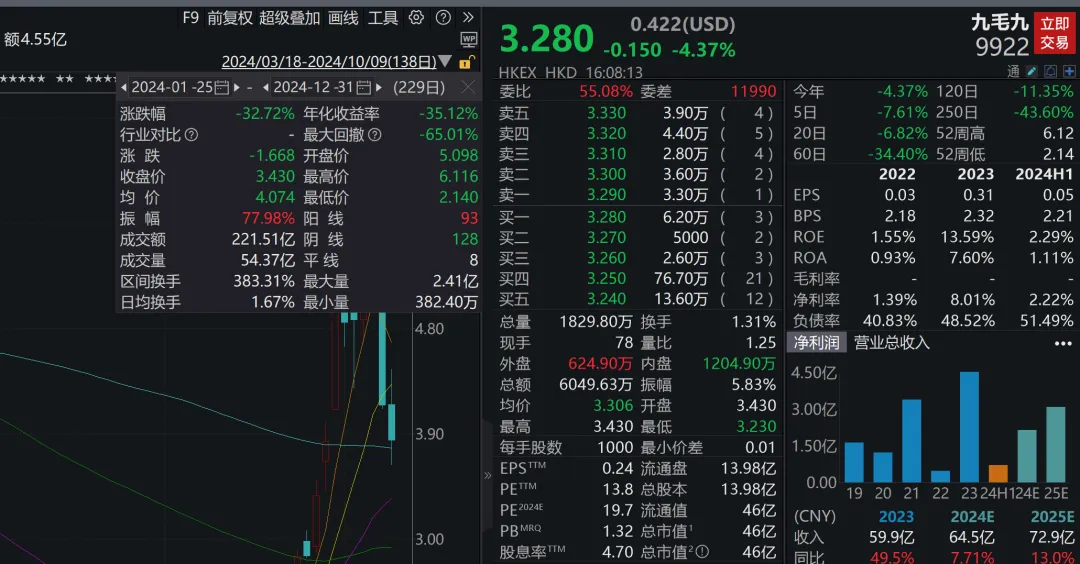Image resolution: width=1080 pixels, height=564 pixels.
Task: Click 委比 value 55.08%
Action: tap(605, 91)
